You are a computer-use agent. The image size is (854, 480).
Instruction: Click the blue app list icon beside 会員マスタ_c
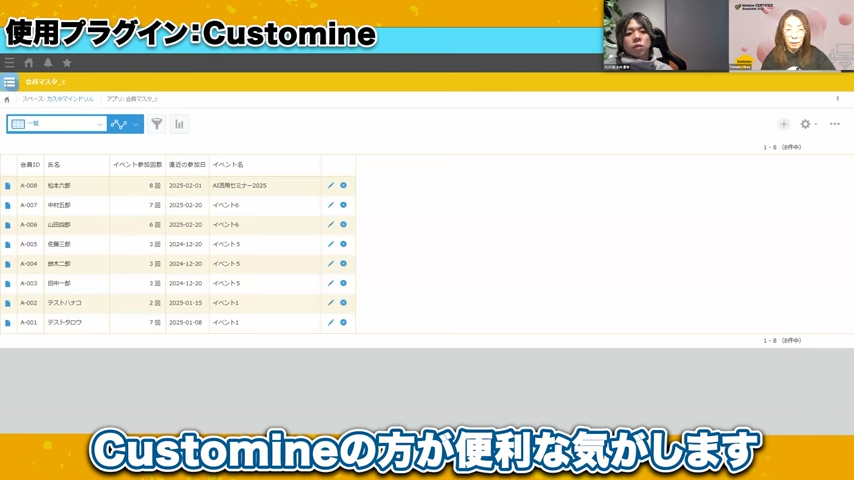point(9,82)
